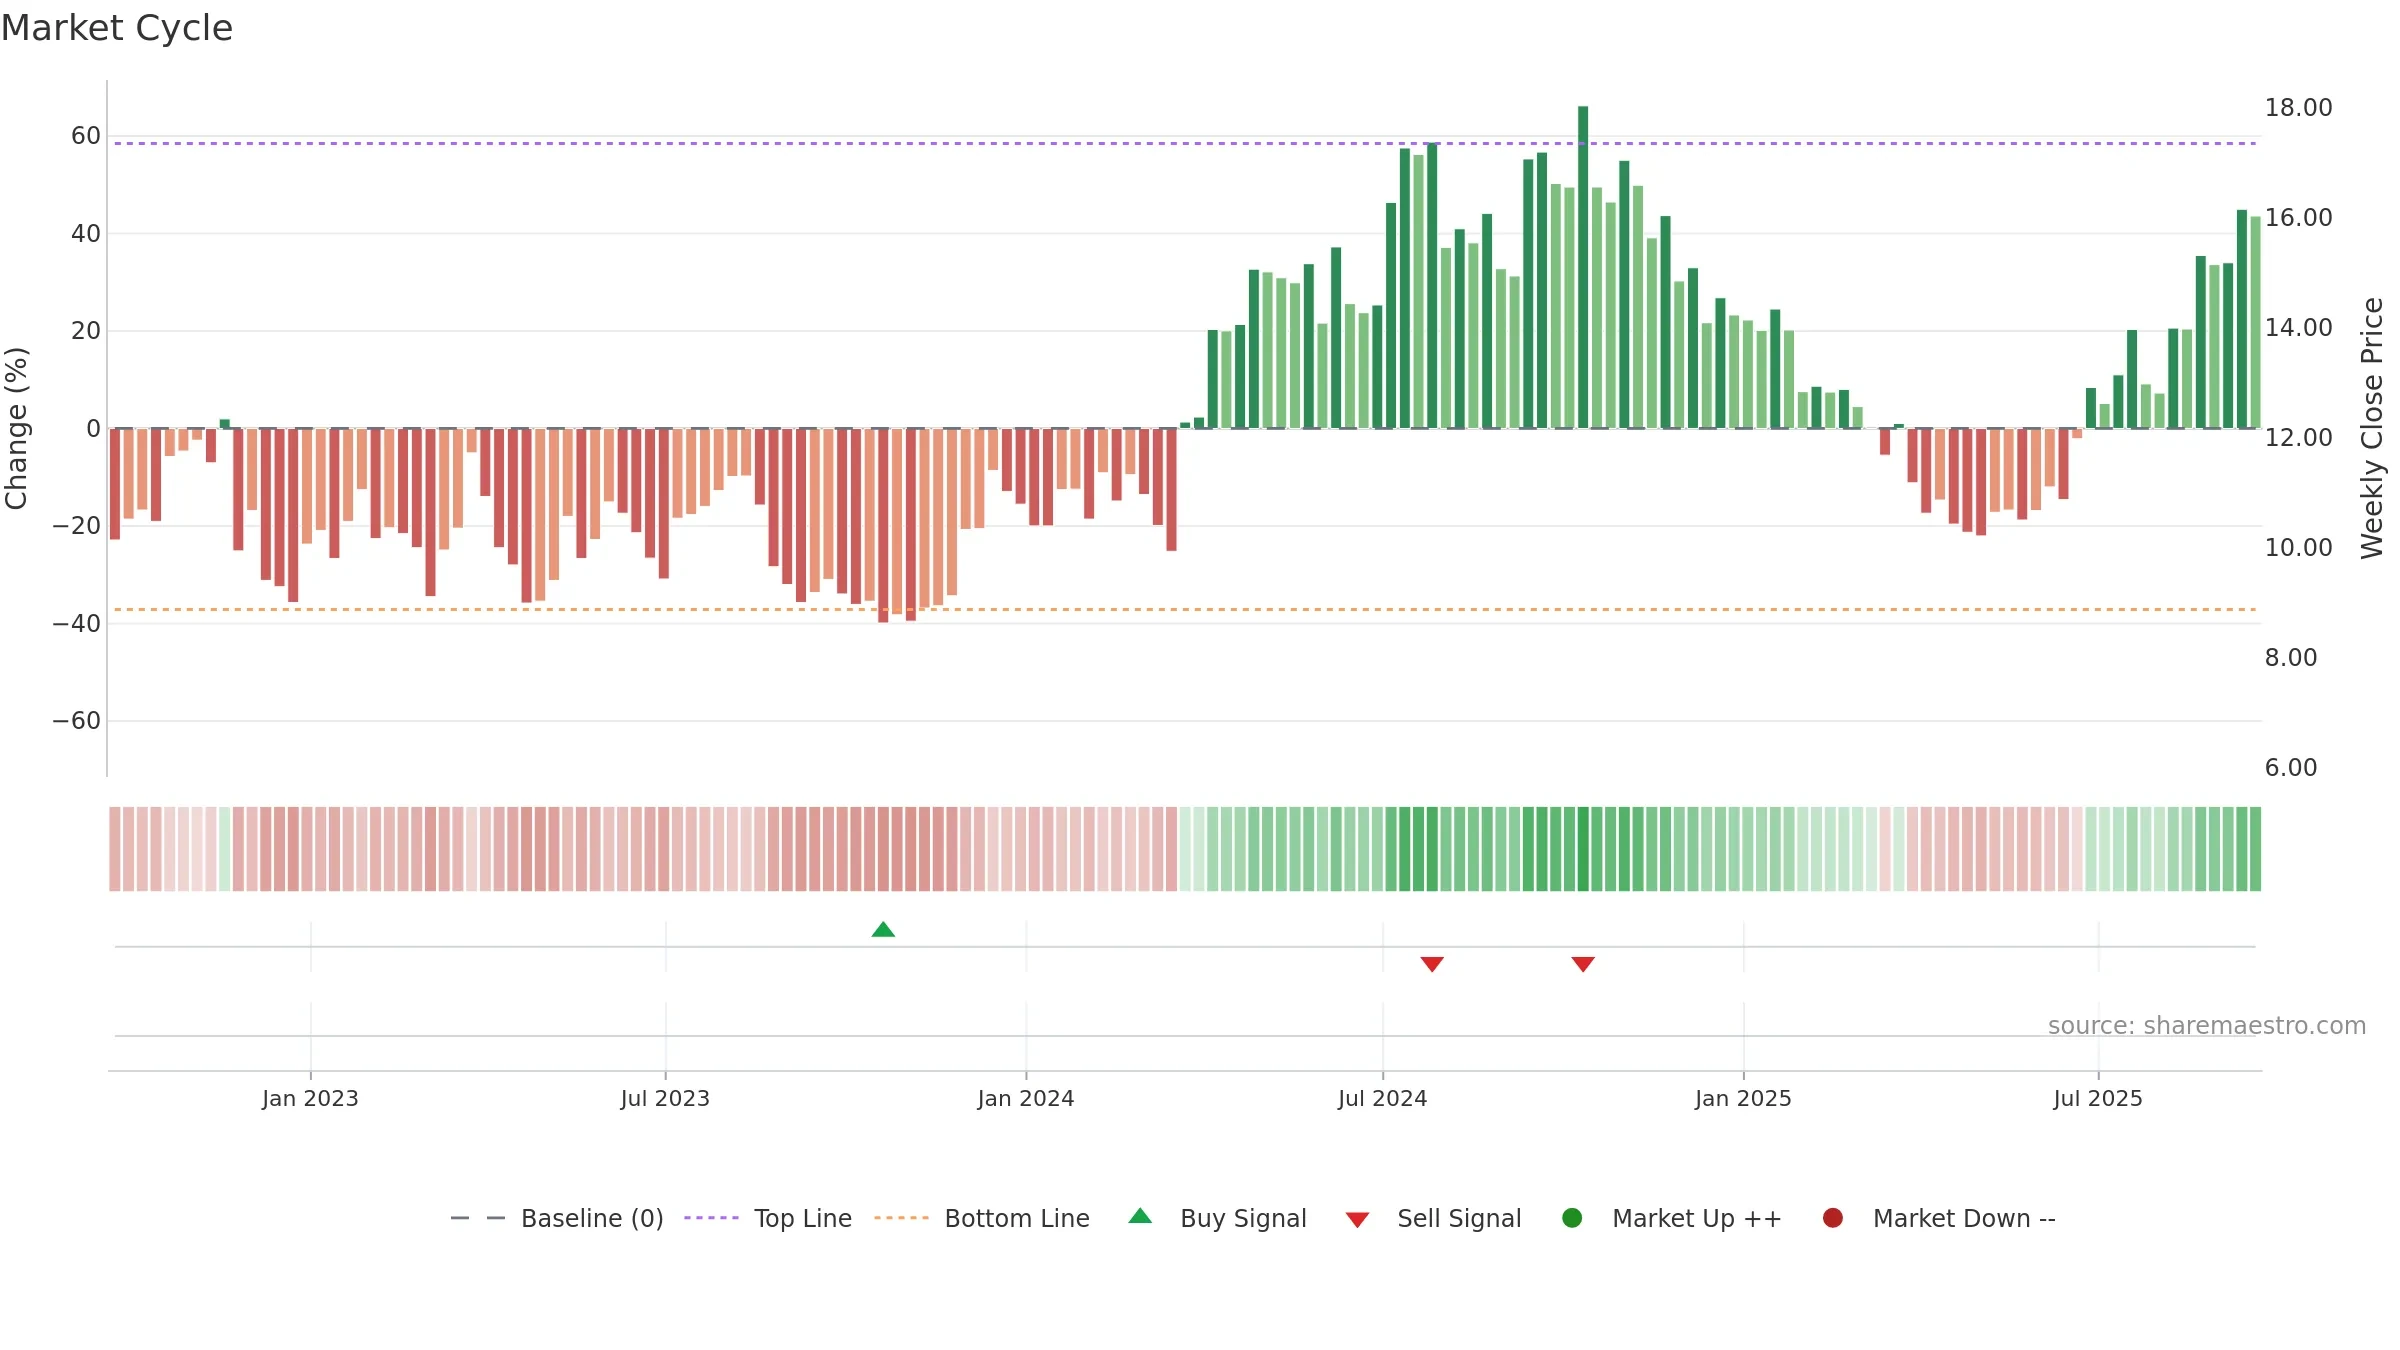Toggle the Market Up ++ legend entry
This screenshot has width=2400, height=1350.
(x=1672, y=1219)
